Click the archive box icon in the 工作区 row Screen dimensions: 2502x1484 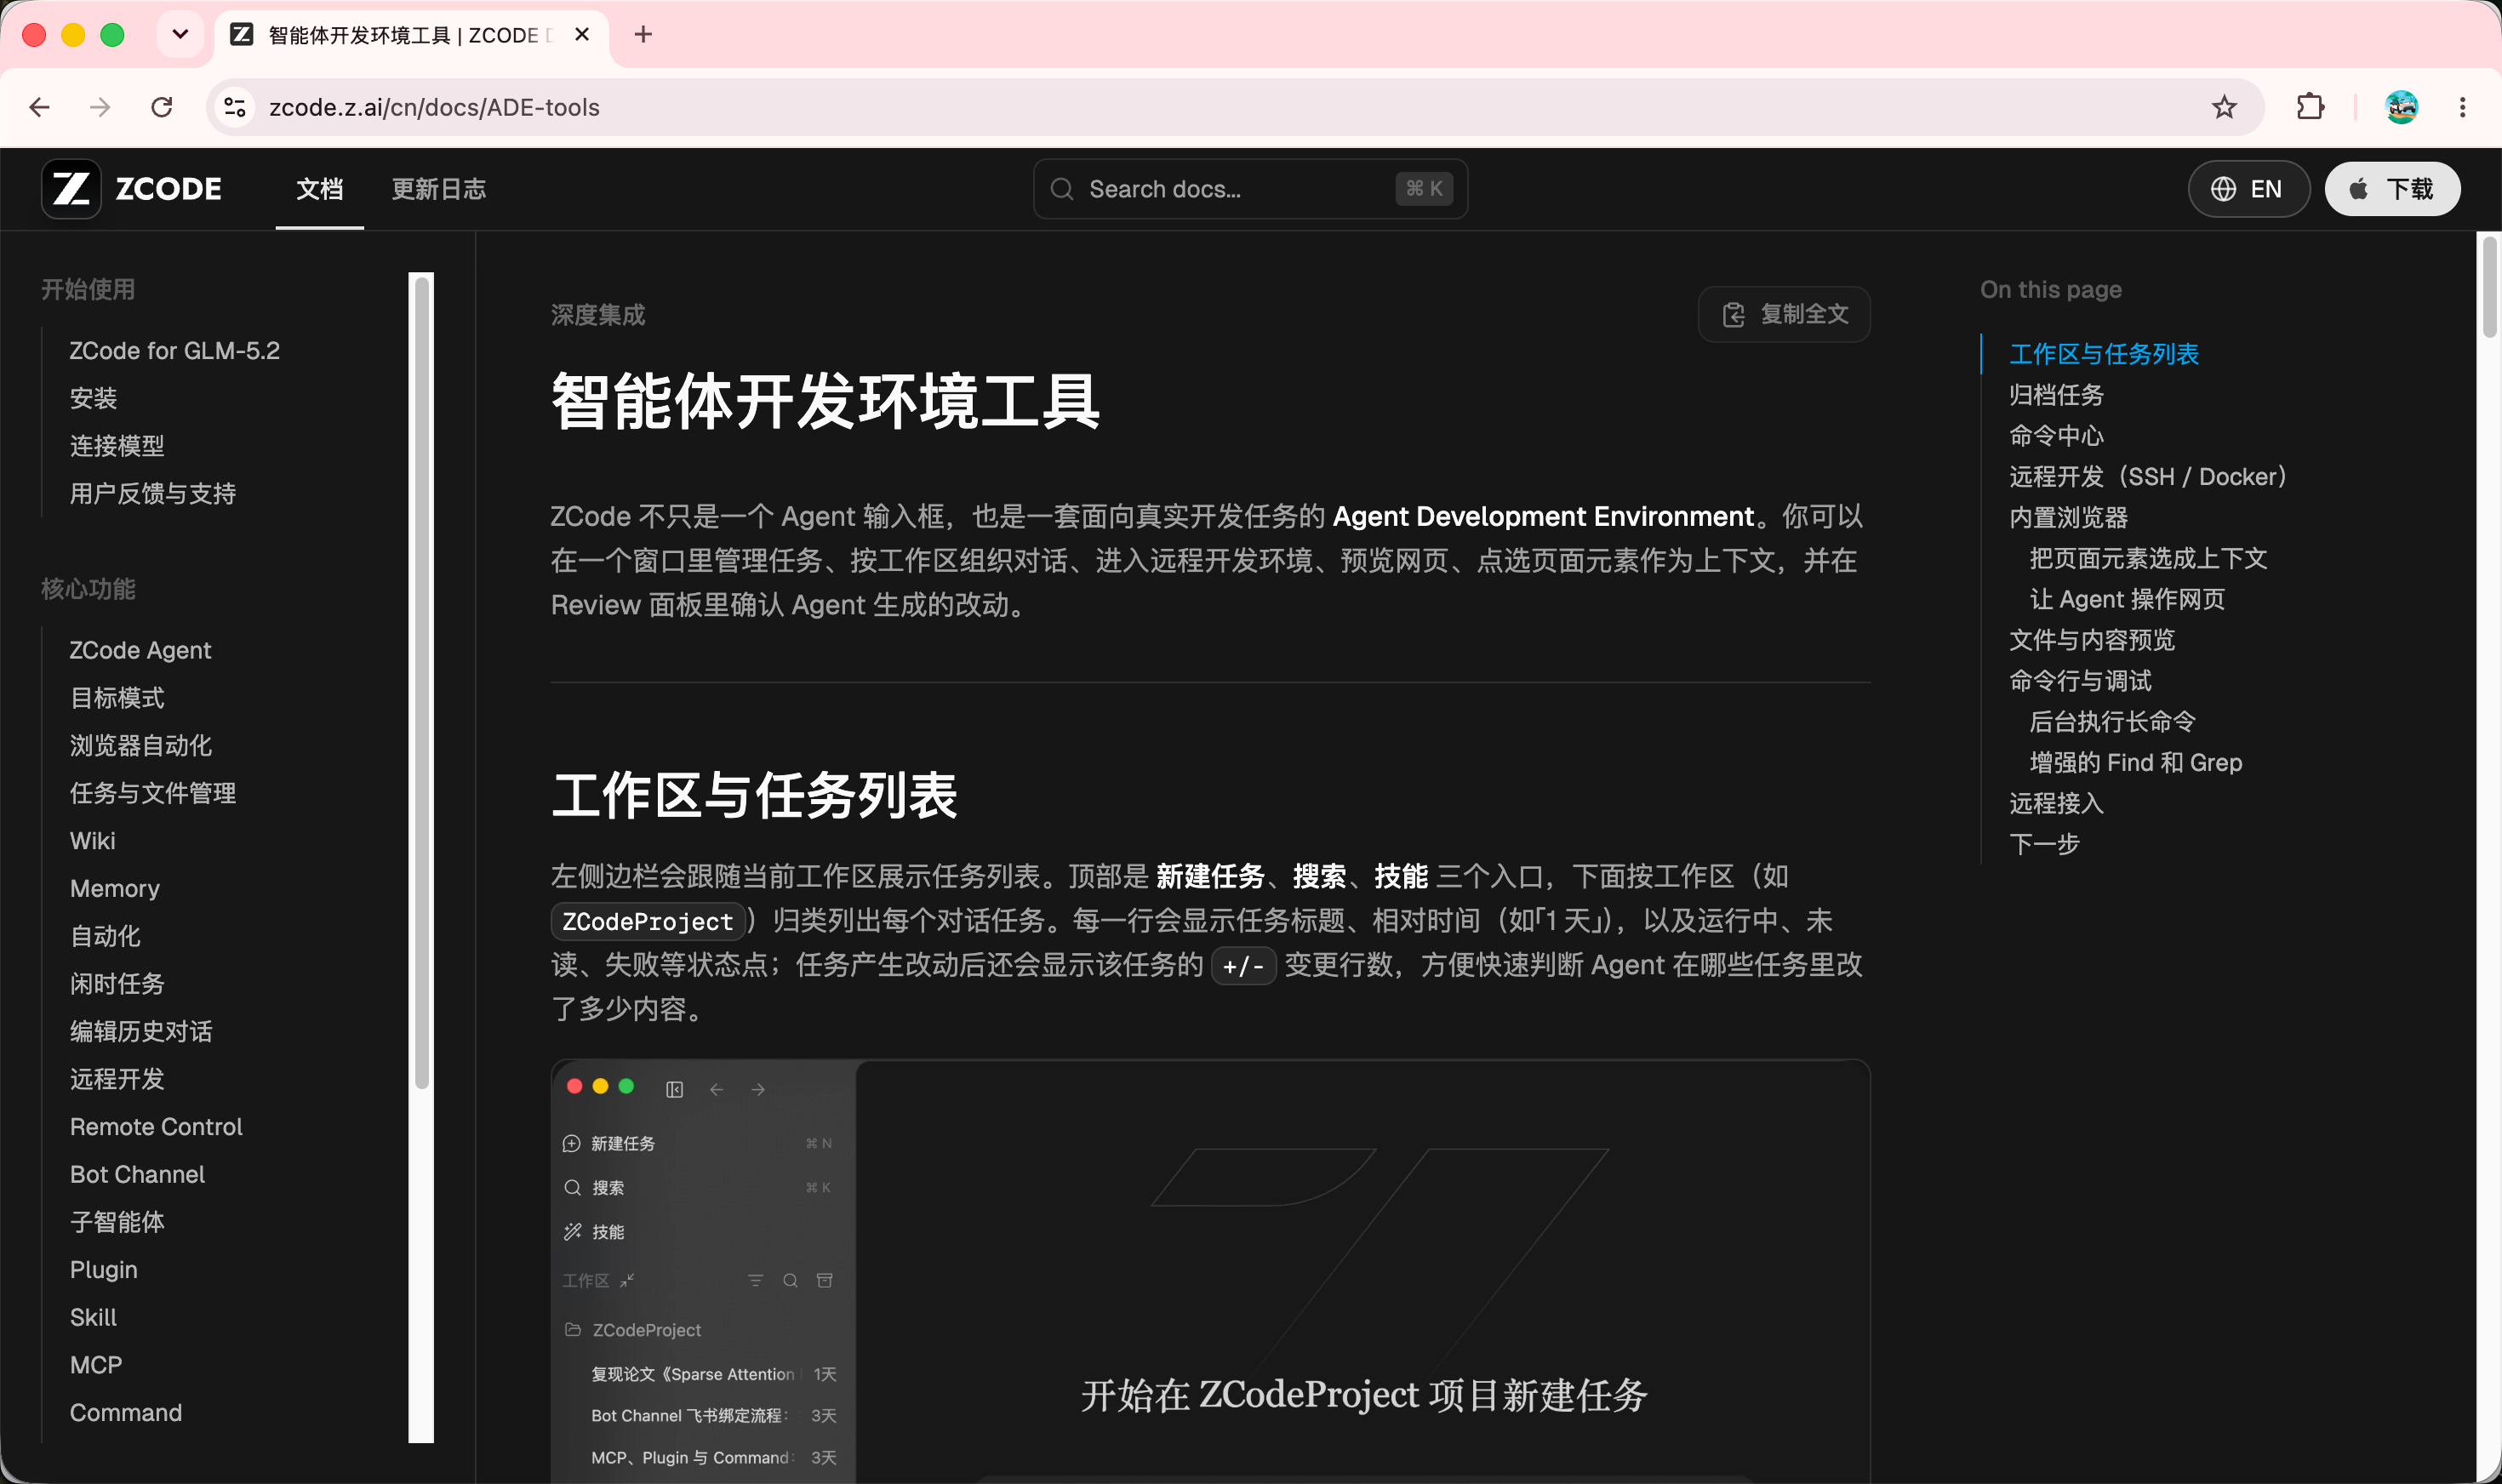825,1281
